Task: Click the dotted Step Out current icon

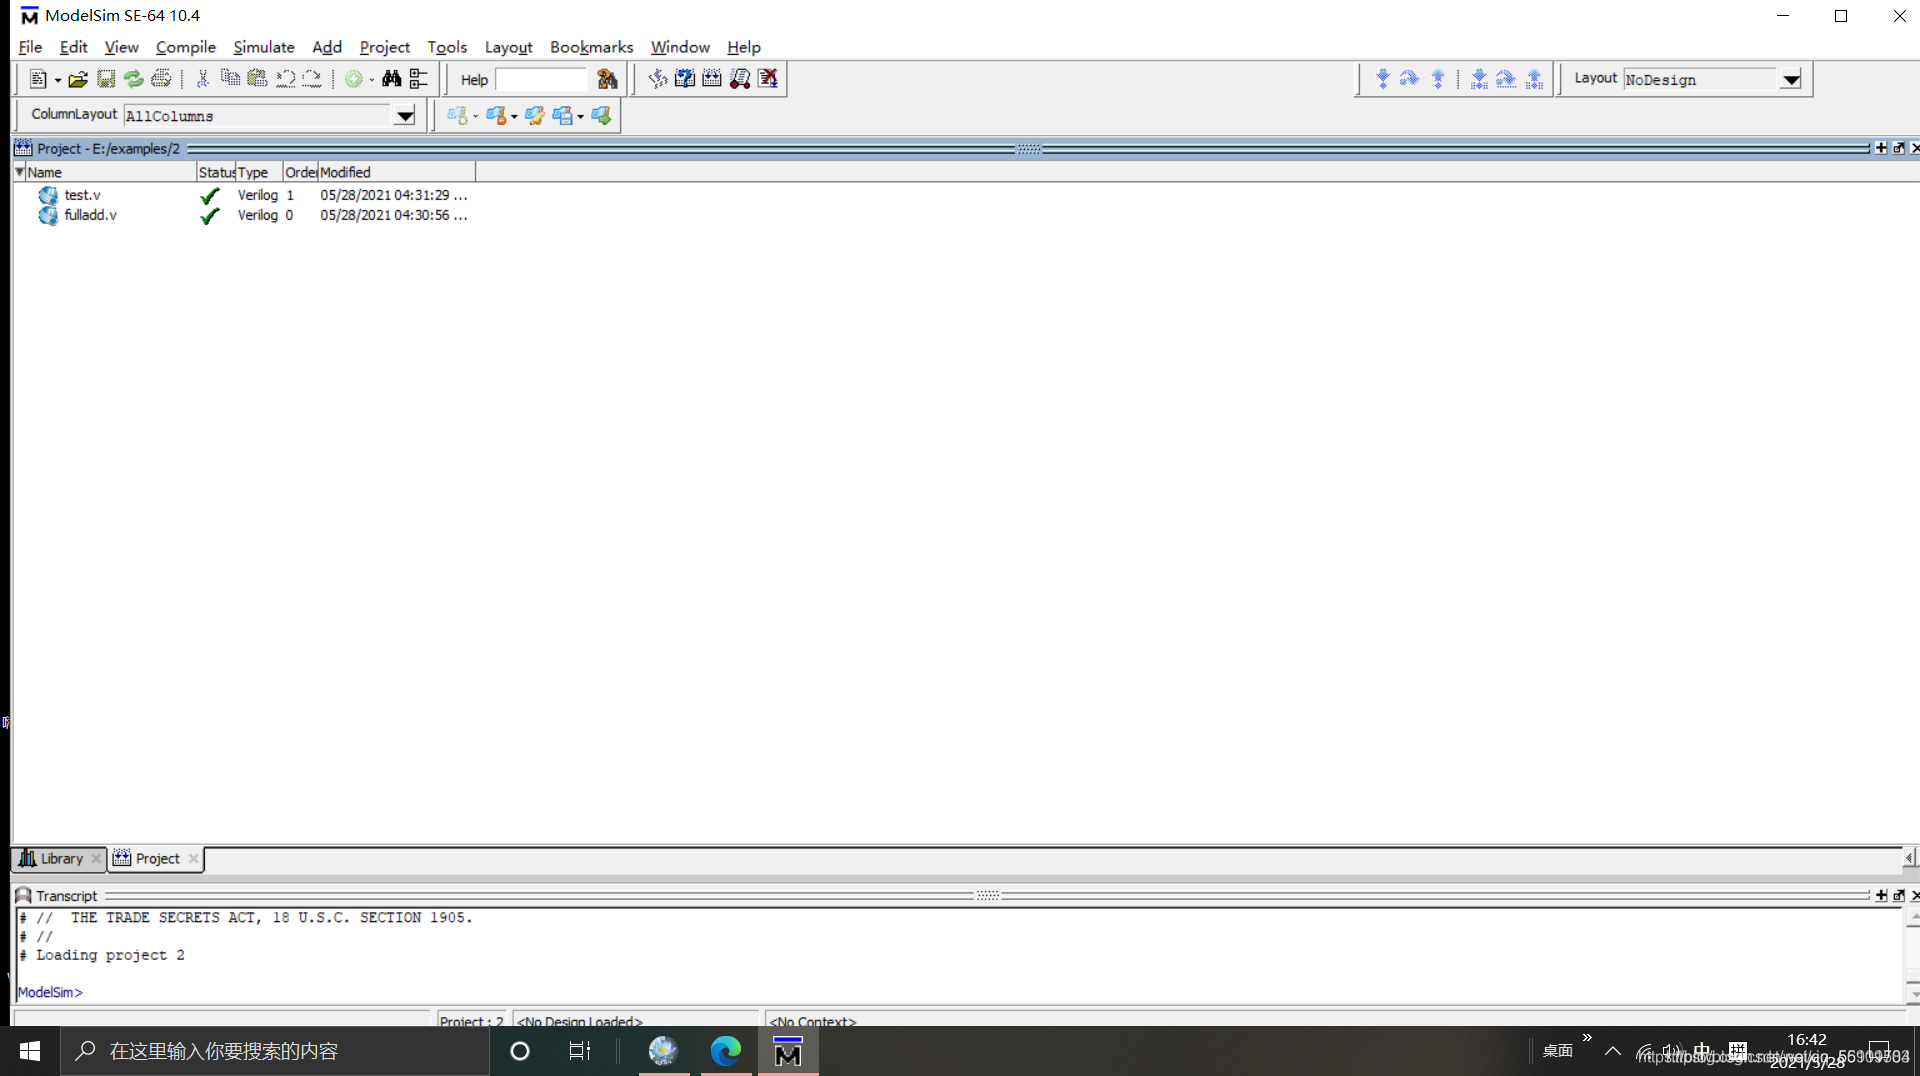Action: (x=1534, y=79)
